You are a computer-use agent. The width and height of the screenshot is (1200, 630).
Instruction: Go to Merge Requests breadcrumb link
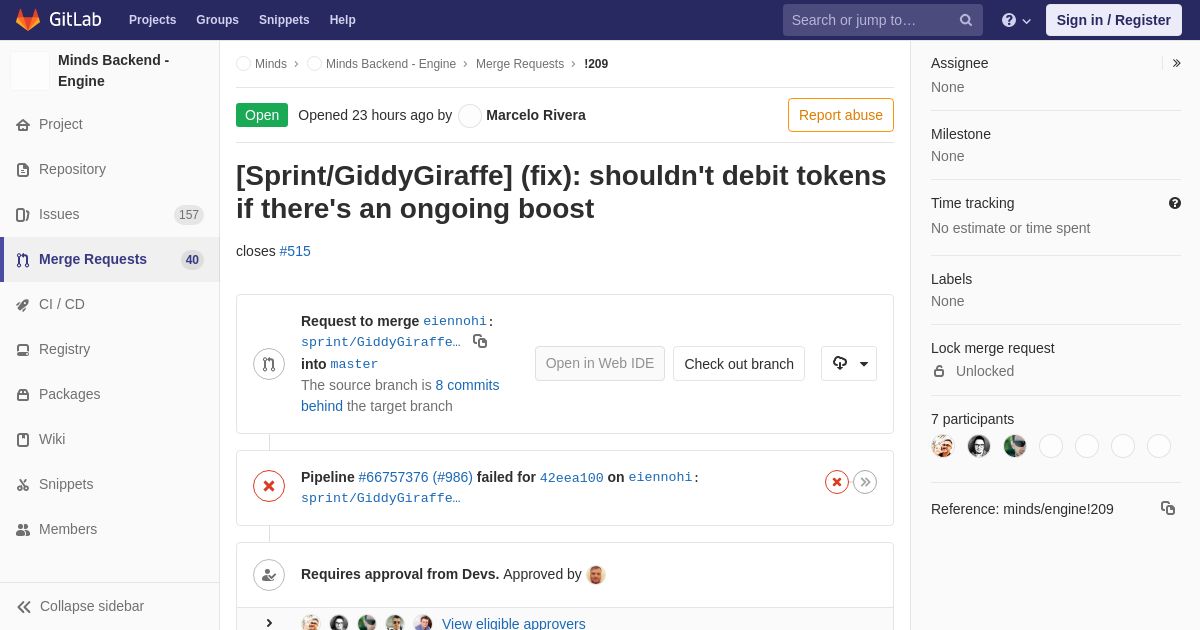click(x=520, y=64)
